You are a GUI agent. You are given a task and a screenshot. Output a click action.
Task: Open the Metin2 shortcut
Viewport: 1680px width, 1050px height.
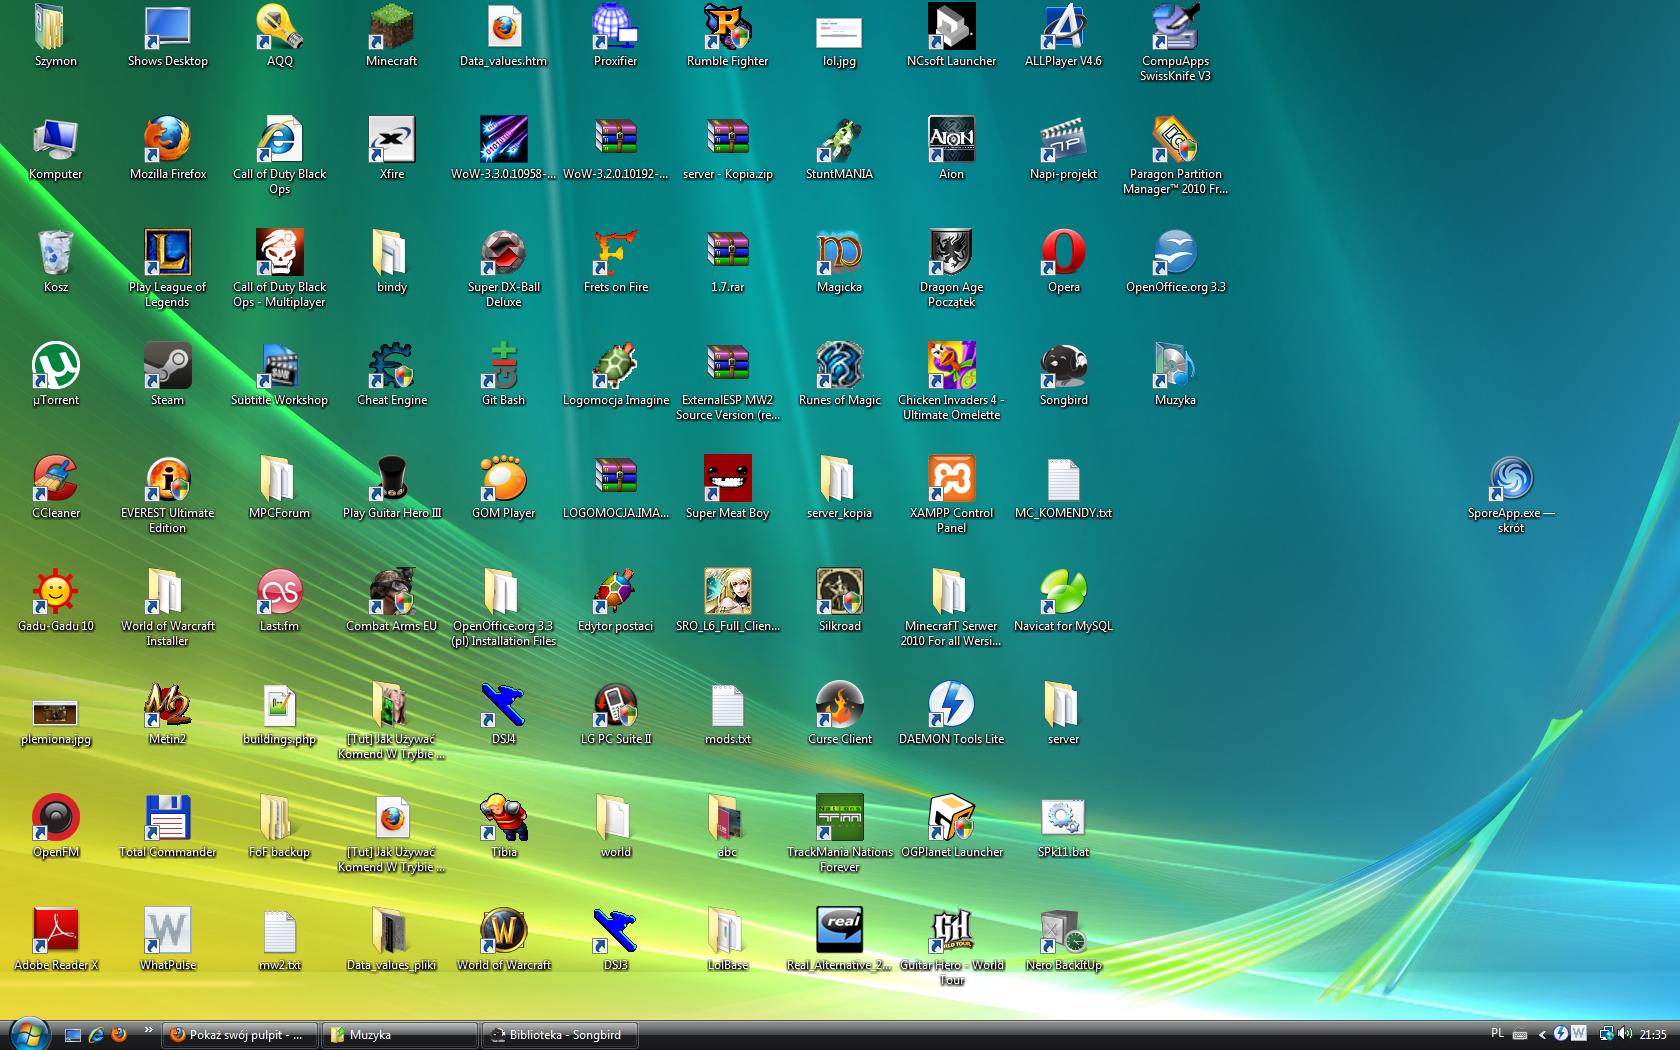click(168, 714)
